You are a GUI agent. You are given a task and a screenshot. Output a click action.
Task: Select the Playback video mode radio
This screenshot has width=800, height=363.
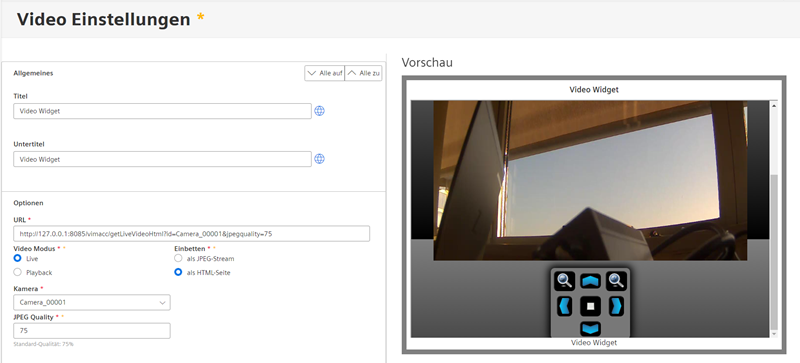click(18, 272)
